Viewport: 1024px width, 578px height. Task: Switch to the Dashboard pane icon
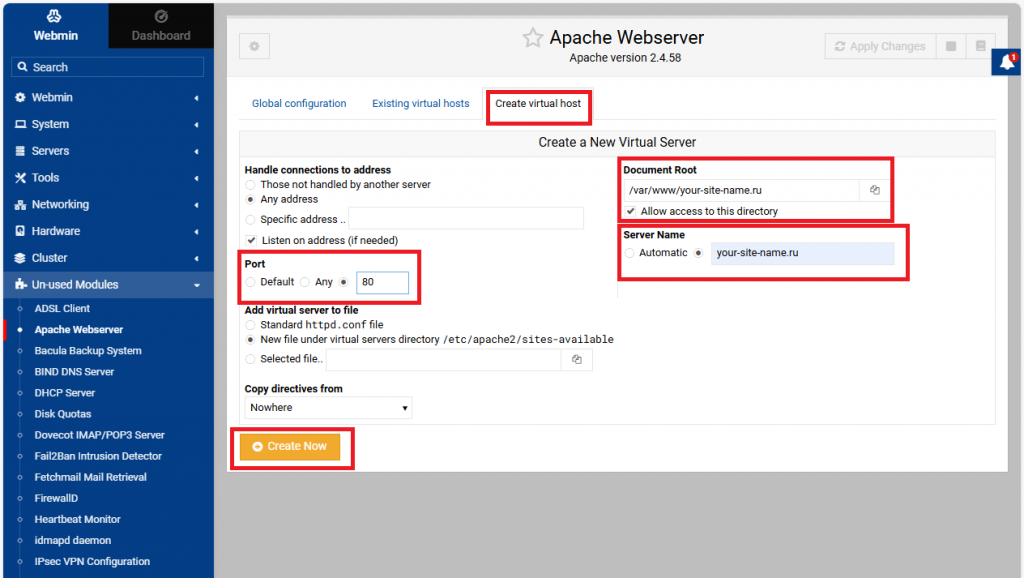(161, 17)
